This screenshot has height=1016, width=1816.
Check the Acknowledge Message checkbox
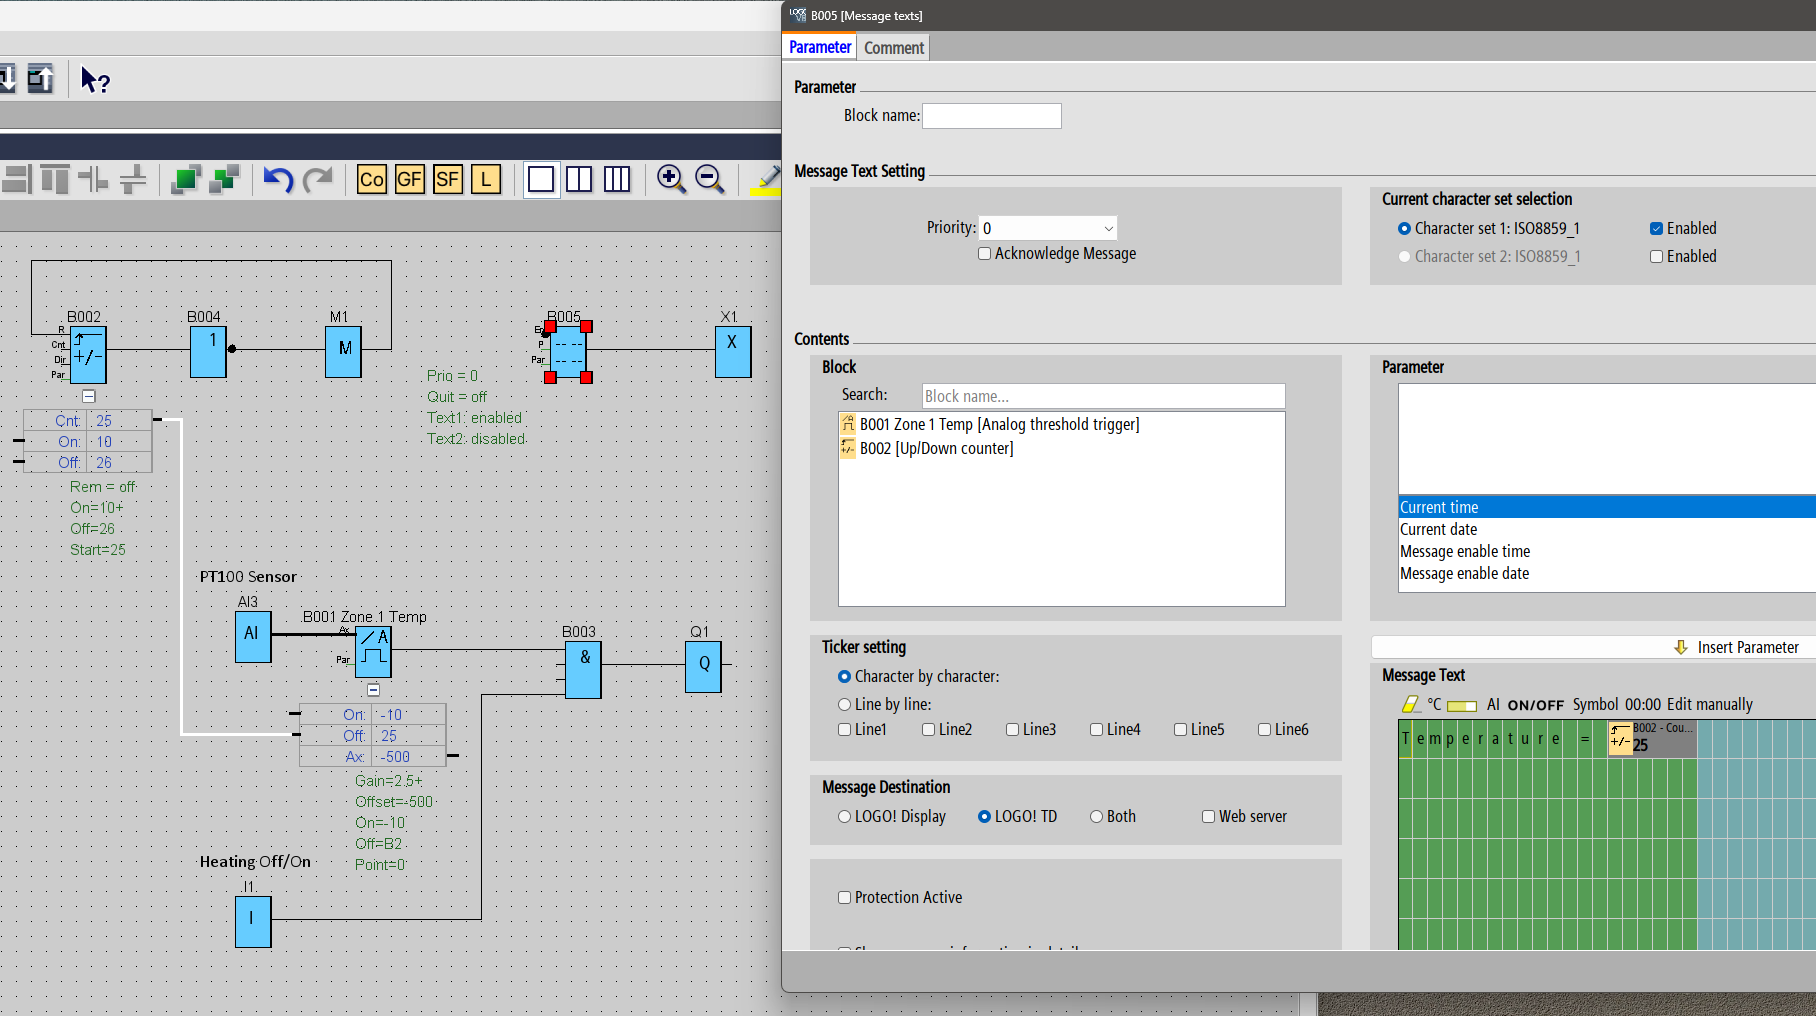985,254
